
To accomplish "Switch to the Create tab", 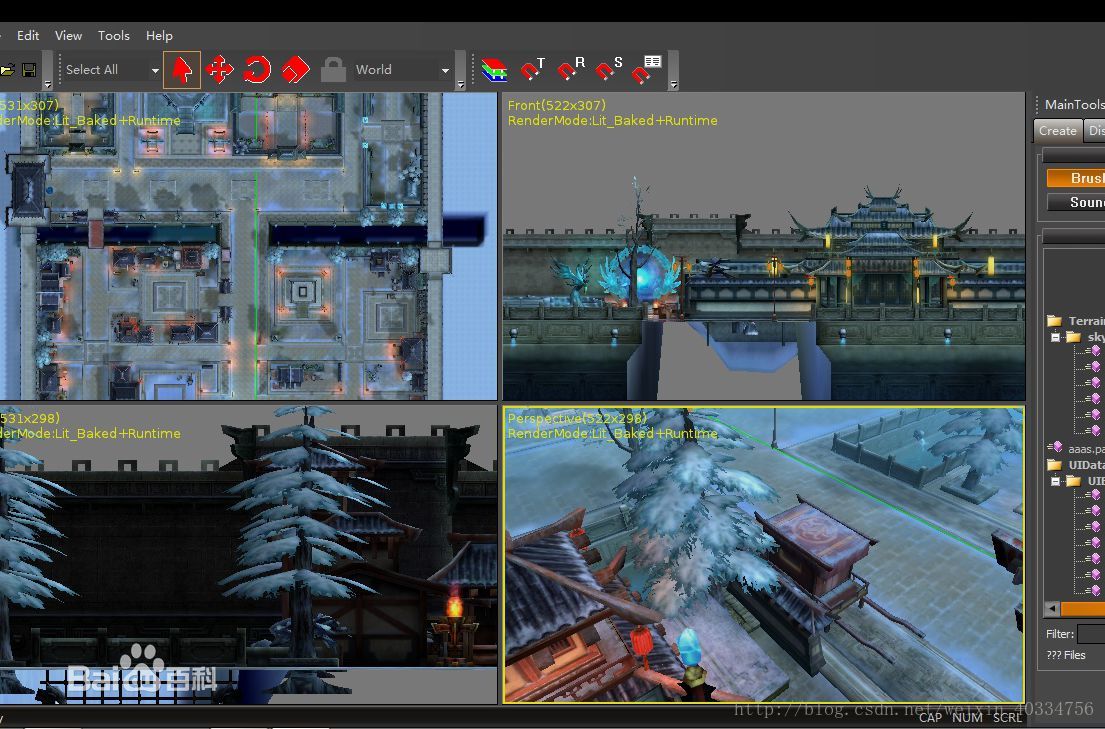I will click(1057, 130).
